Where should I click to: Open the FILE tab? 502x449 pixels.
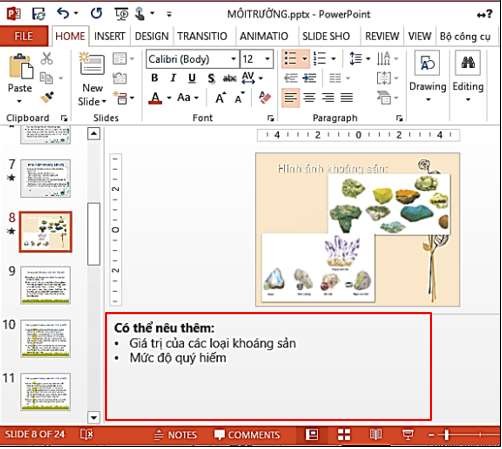[24, 36]
